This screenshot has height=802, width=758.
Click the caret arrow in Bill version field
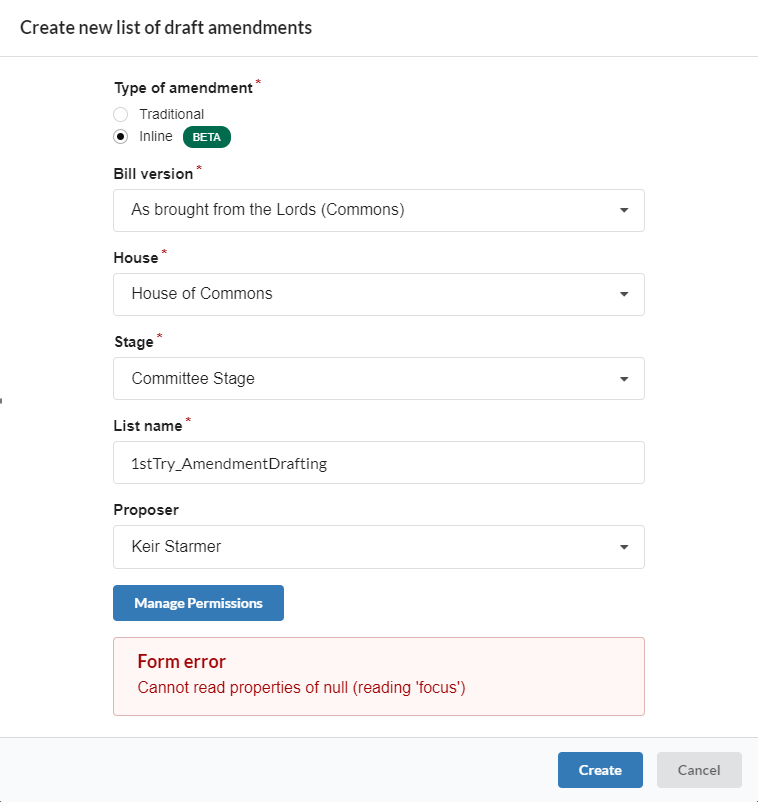(x=623, y=210)
